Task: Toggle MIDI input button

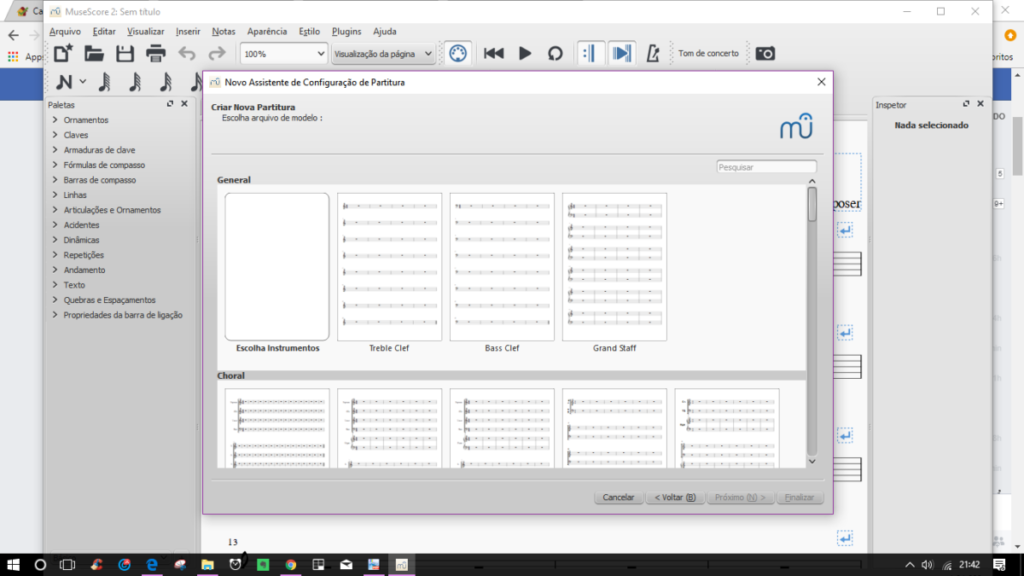Action: 457,53
